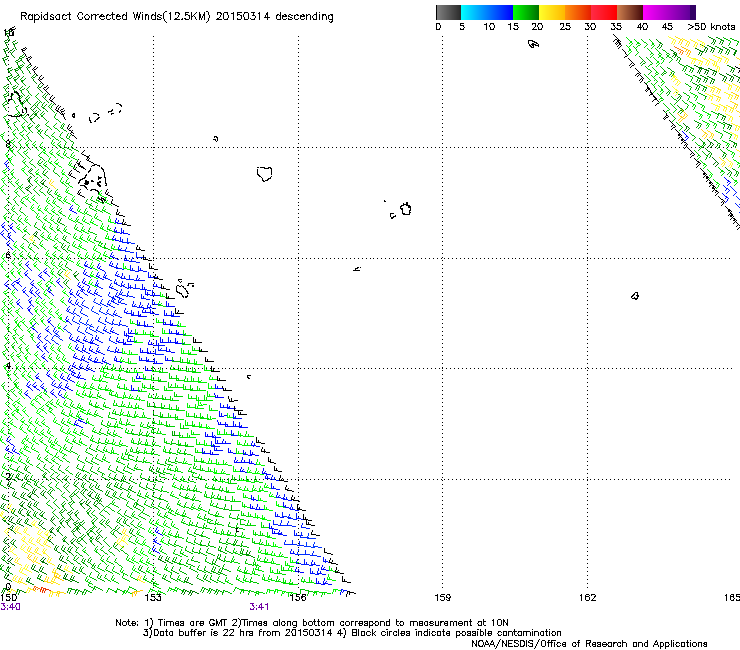Screen dimensions: 740x650
Task: Click the cyan-blue 5-15 knots legend band
Action: point(487,12)
